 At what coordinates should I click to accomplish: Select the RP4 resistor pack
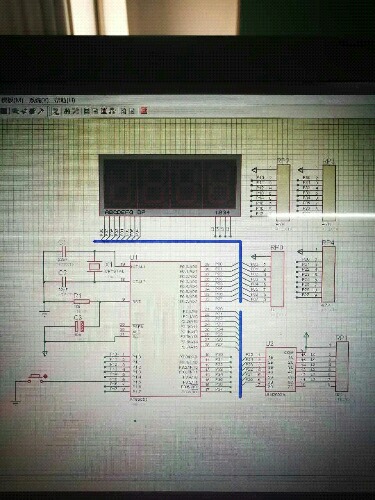point(328,274)
